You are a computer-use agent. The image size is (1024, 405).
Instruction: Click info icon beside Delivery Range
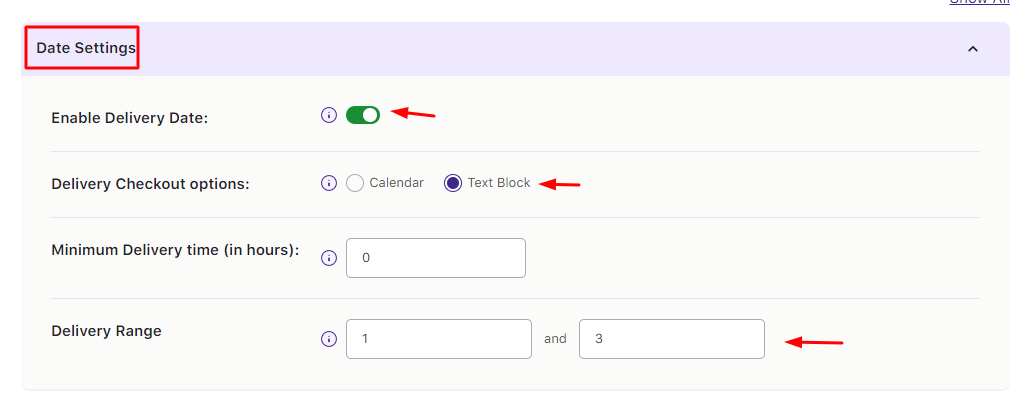(328, 339)
